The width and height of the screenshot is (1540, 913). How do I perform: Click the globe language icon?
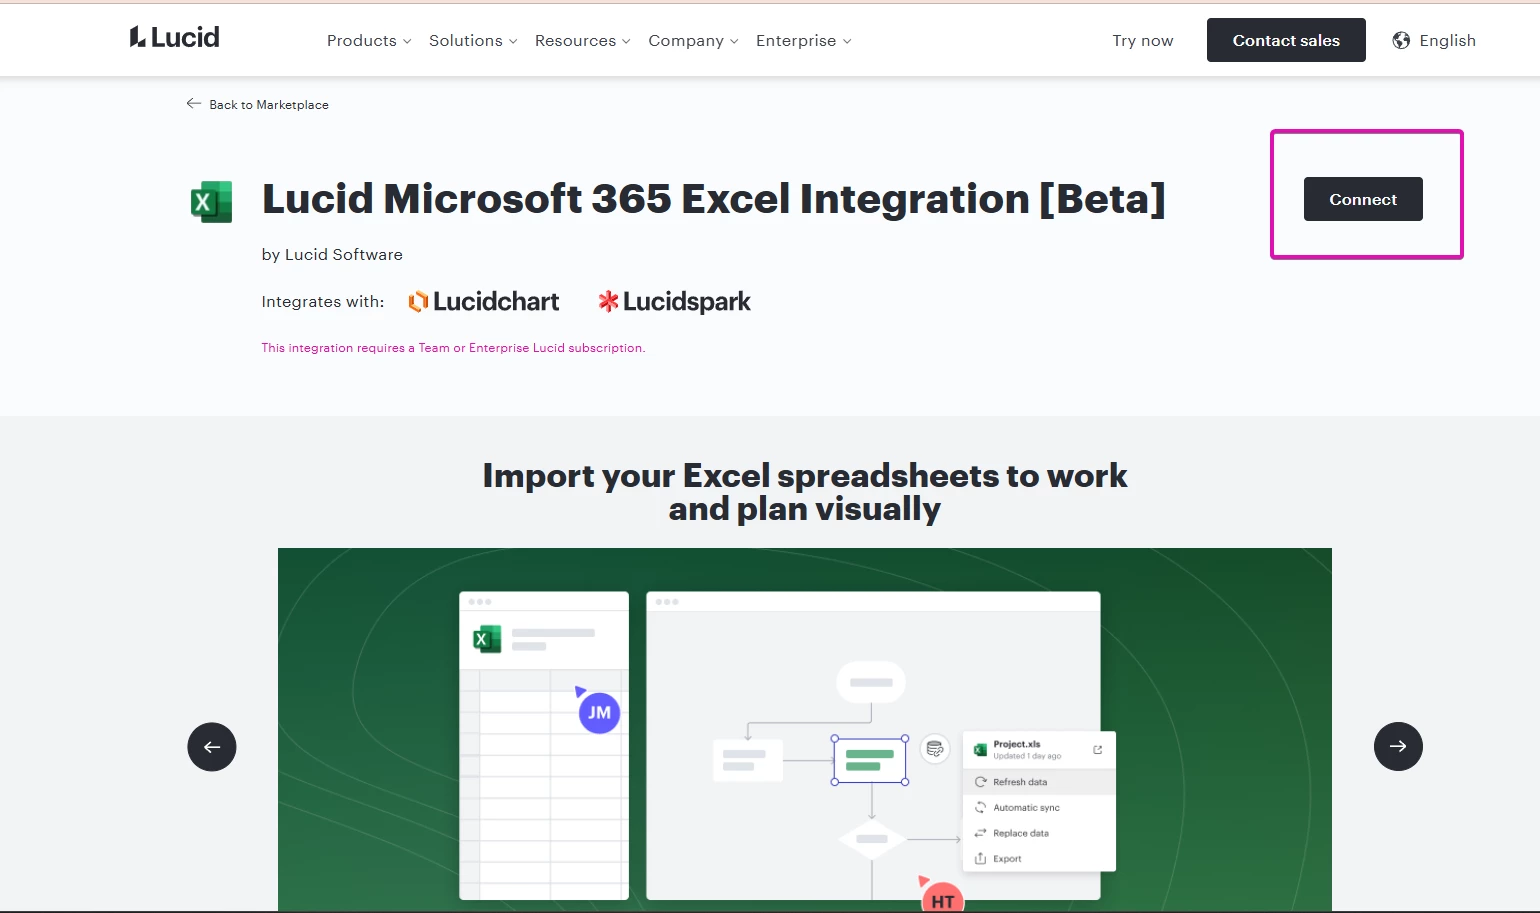[1401, 40]
